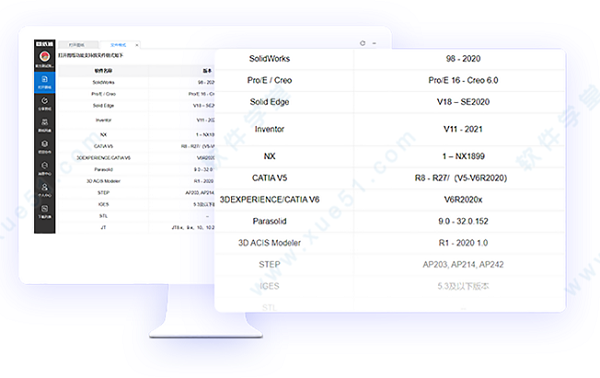Select the blue active tab label
Image resolution: width=600 pixels, height=378 pixels.
(x=118, y=45)
